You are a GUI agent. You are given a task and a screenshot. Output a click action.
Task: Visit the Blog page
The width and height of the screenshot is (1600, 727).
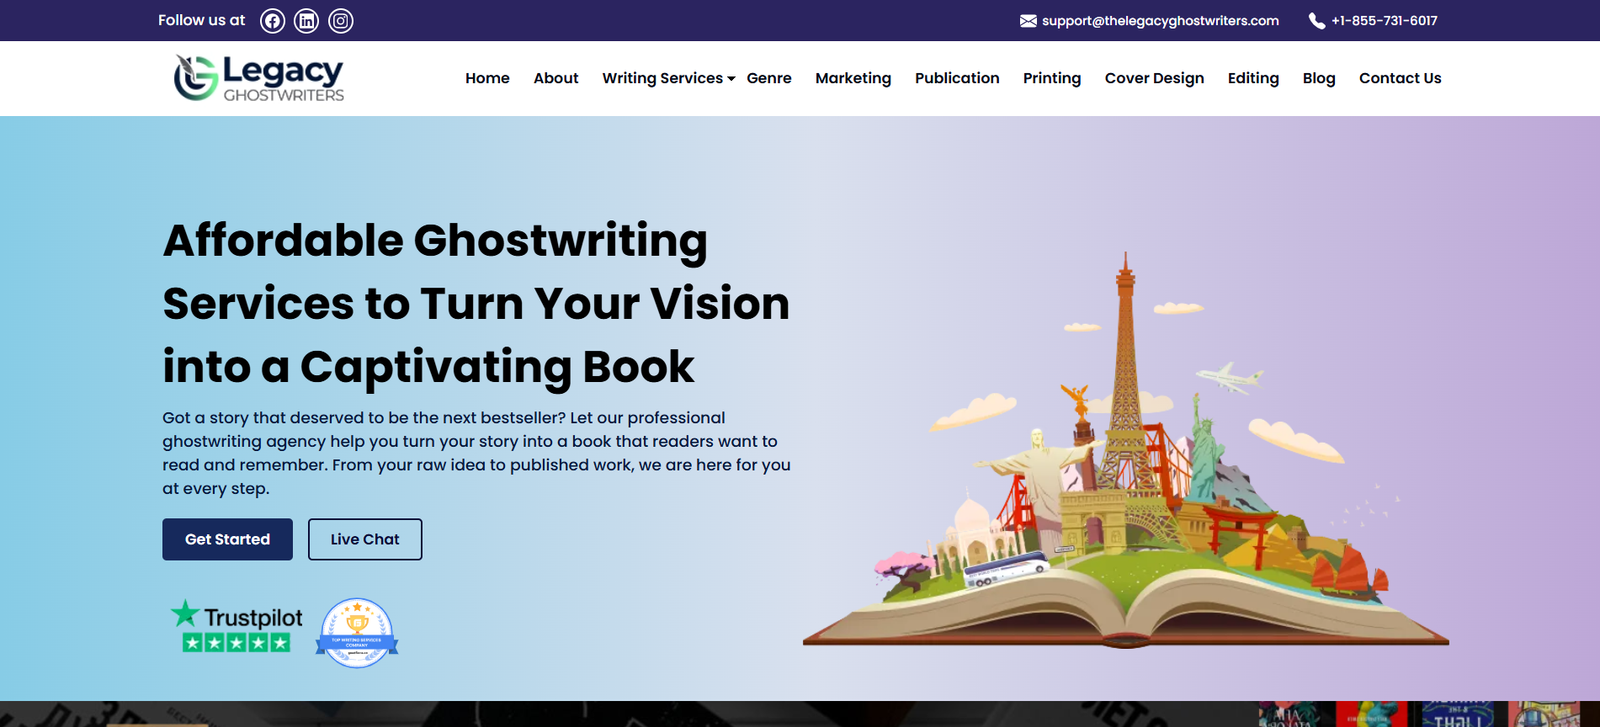tap(1319, 78)
